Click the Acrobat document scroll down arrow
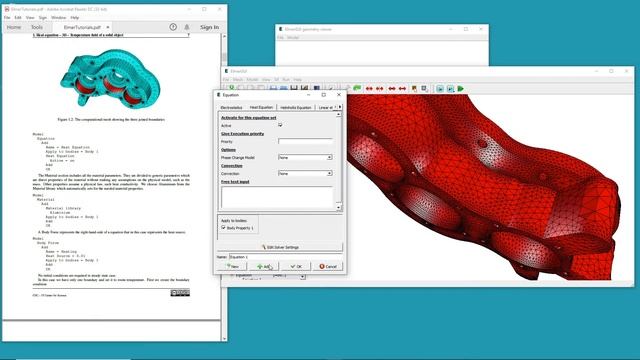The height and width of the screenshot is (360, 640). click(224, 338)
